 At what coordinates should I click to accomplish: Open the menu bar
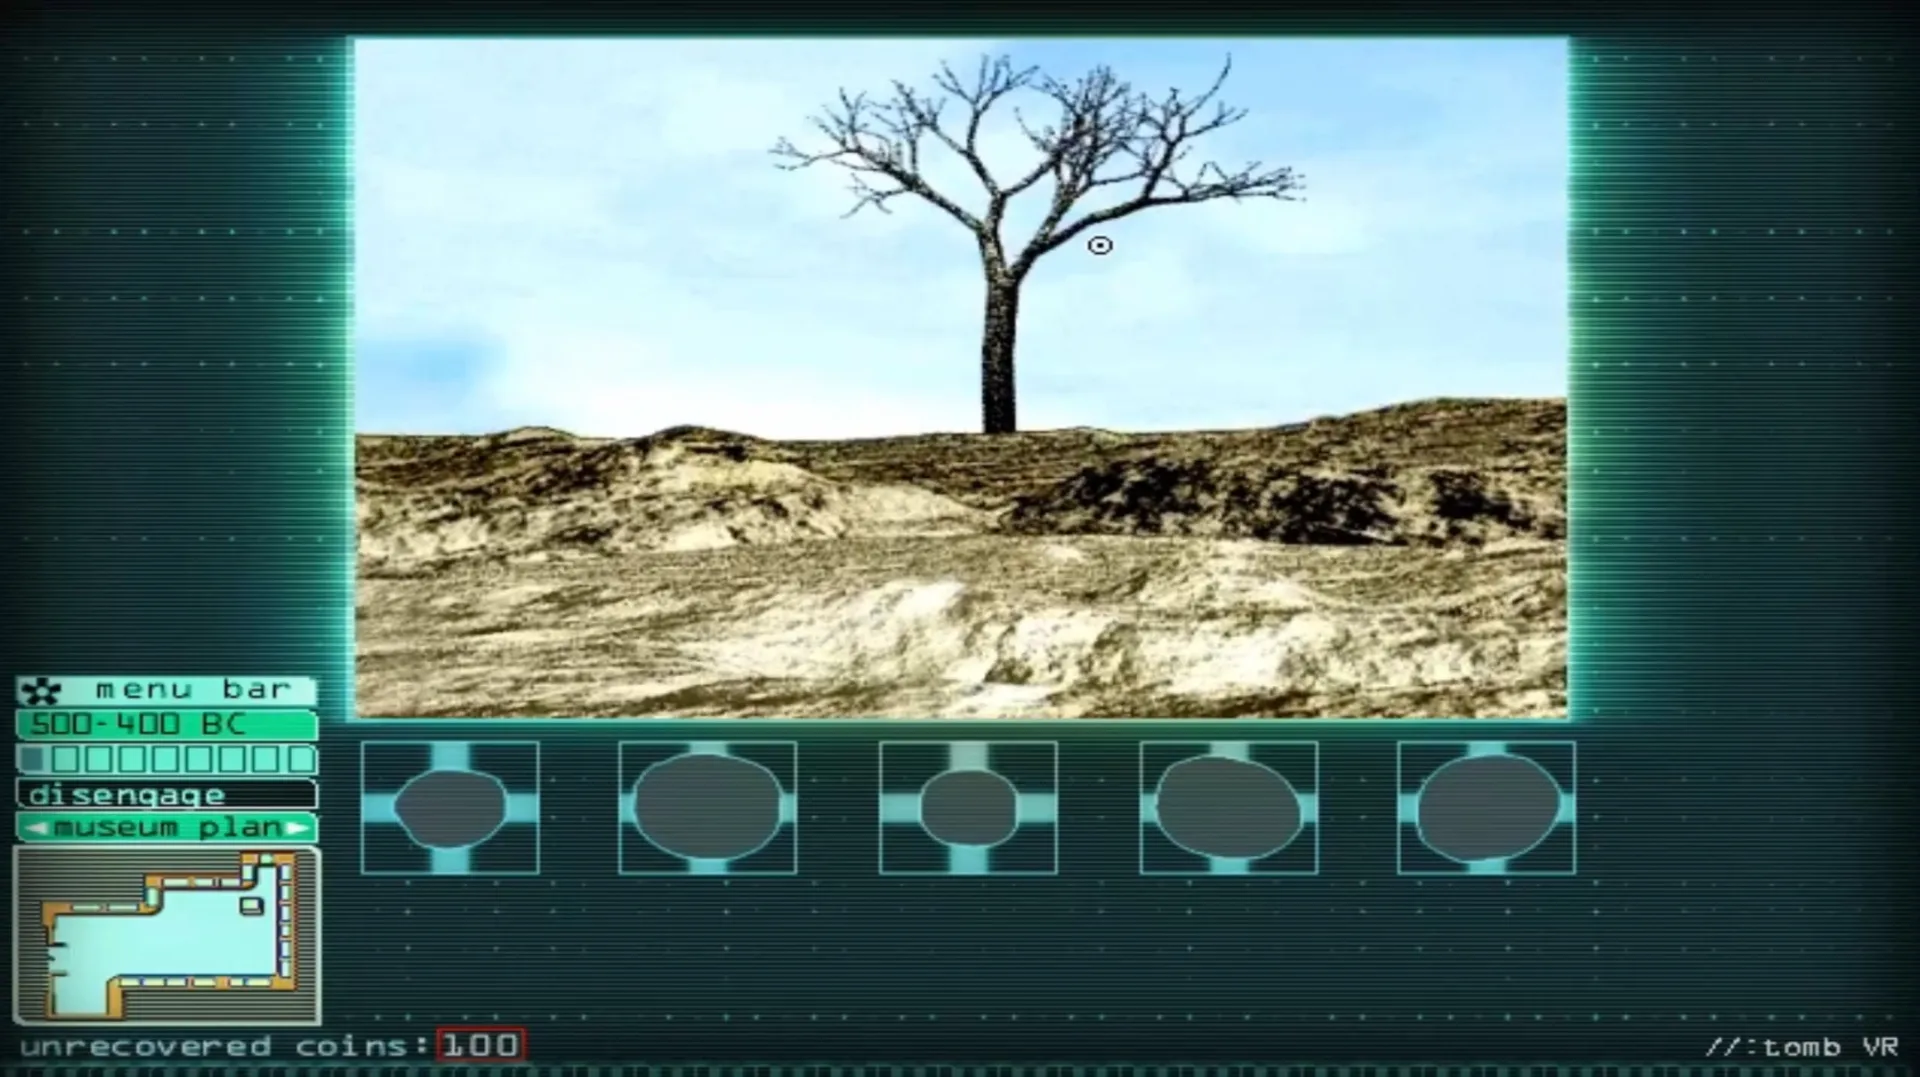pos(190,688)
